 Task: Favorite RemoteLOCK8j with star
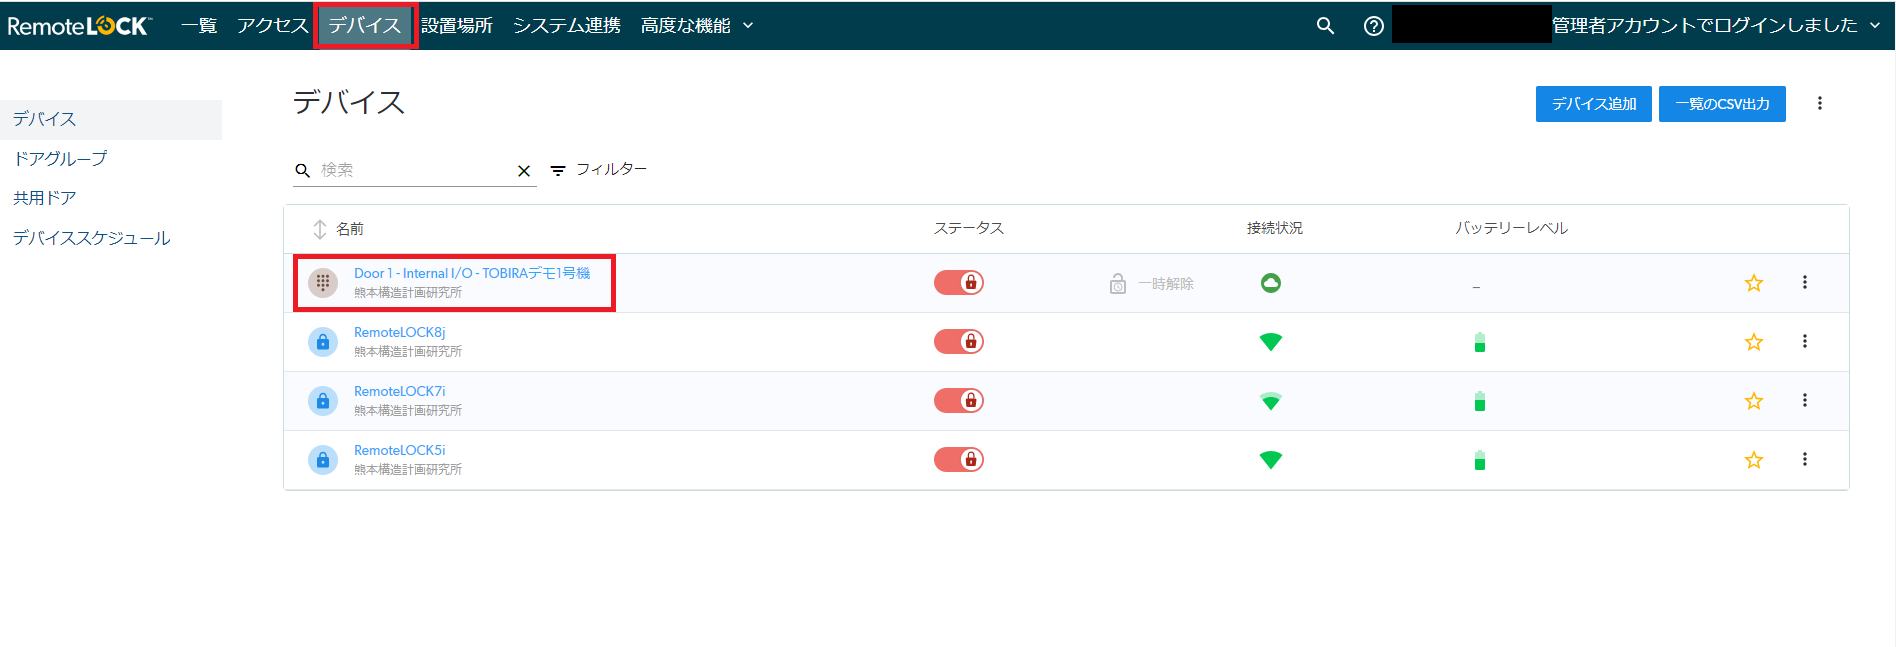pos(1754,342)
